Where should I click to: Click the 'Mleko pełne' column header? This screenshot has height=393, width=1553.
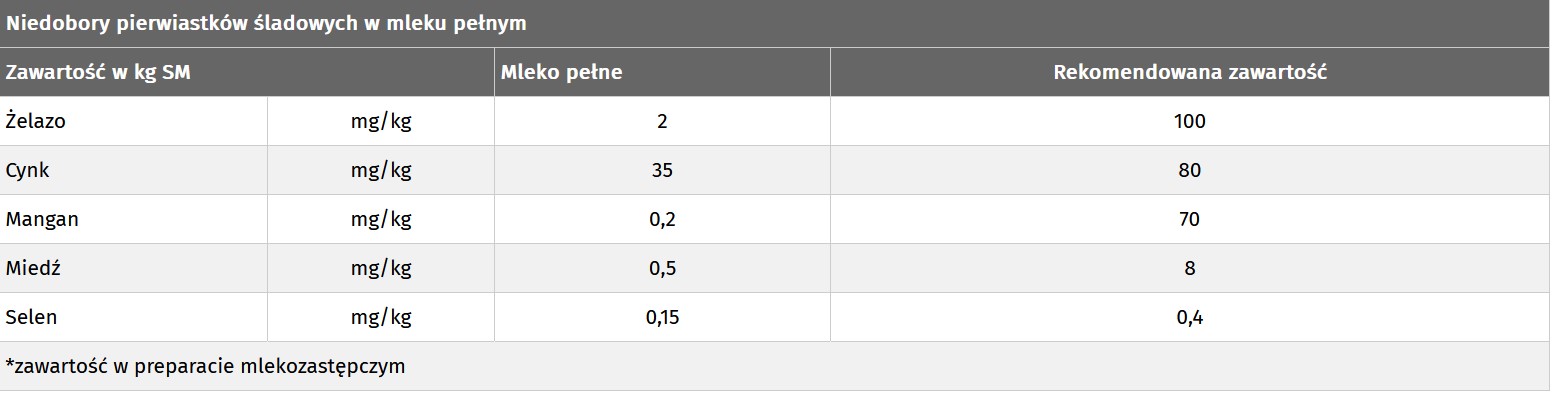pyautogui.click(x=561, y=72)
